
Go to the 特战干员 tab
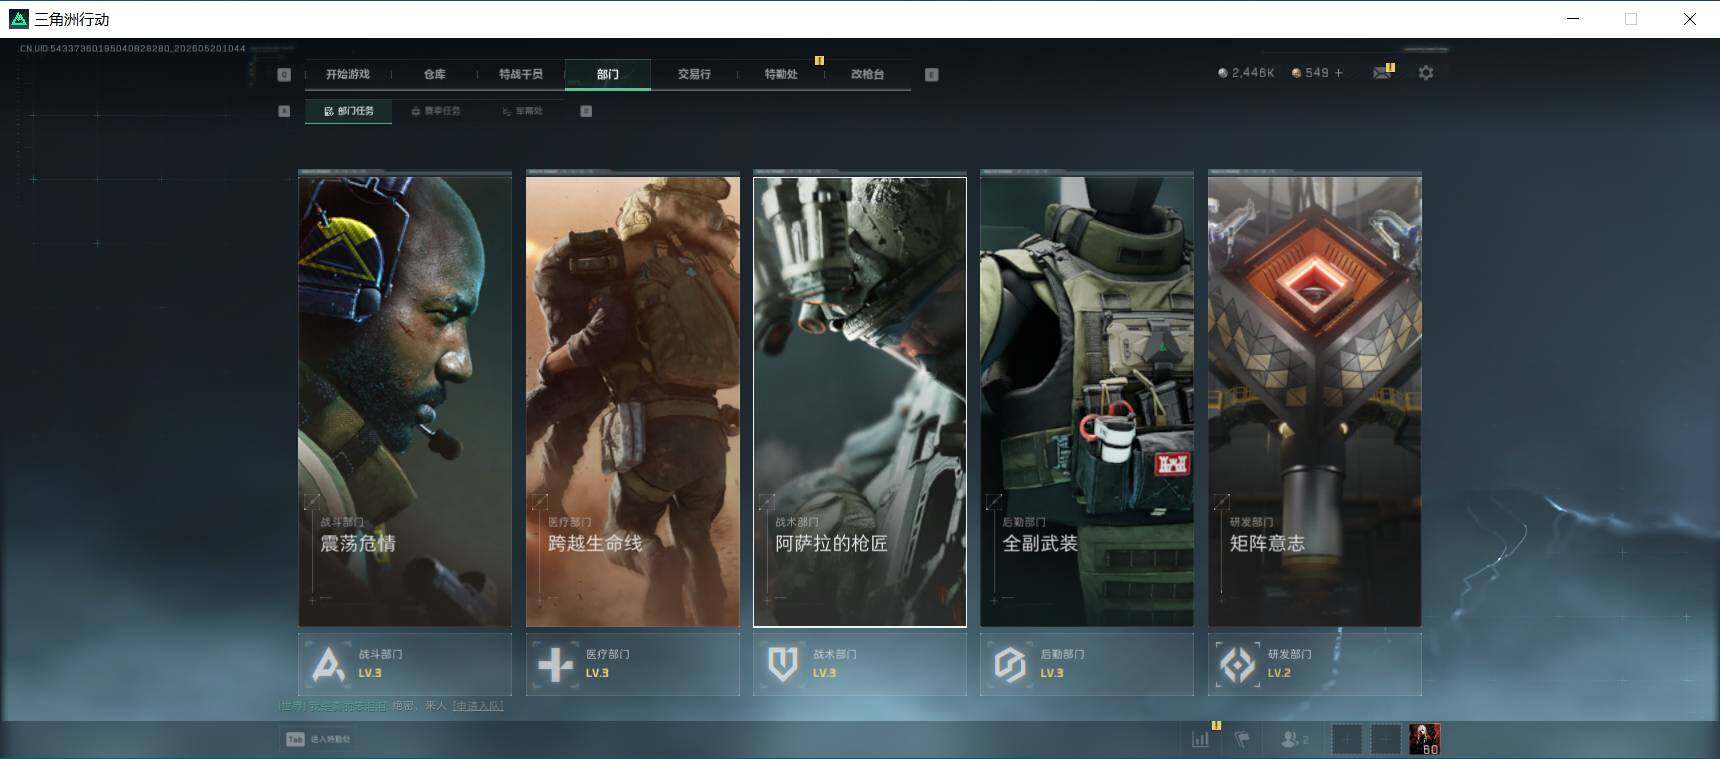click(521, 74)
